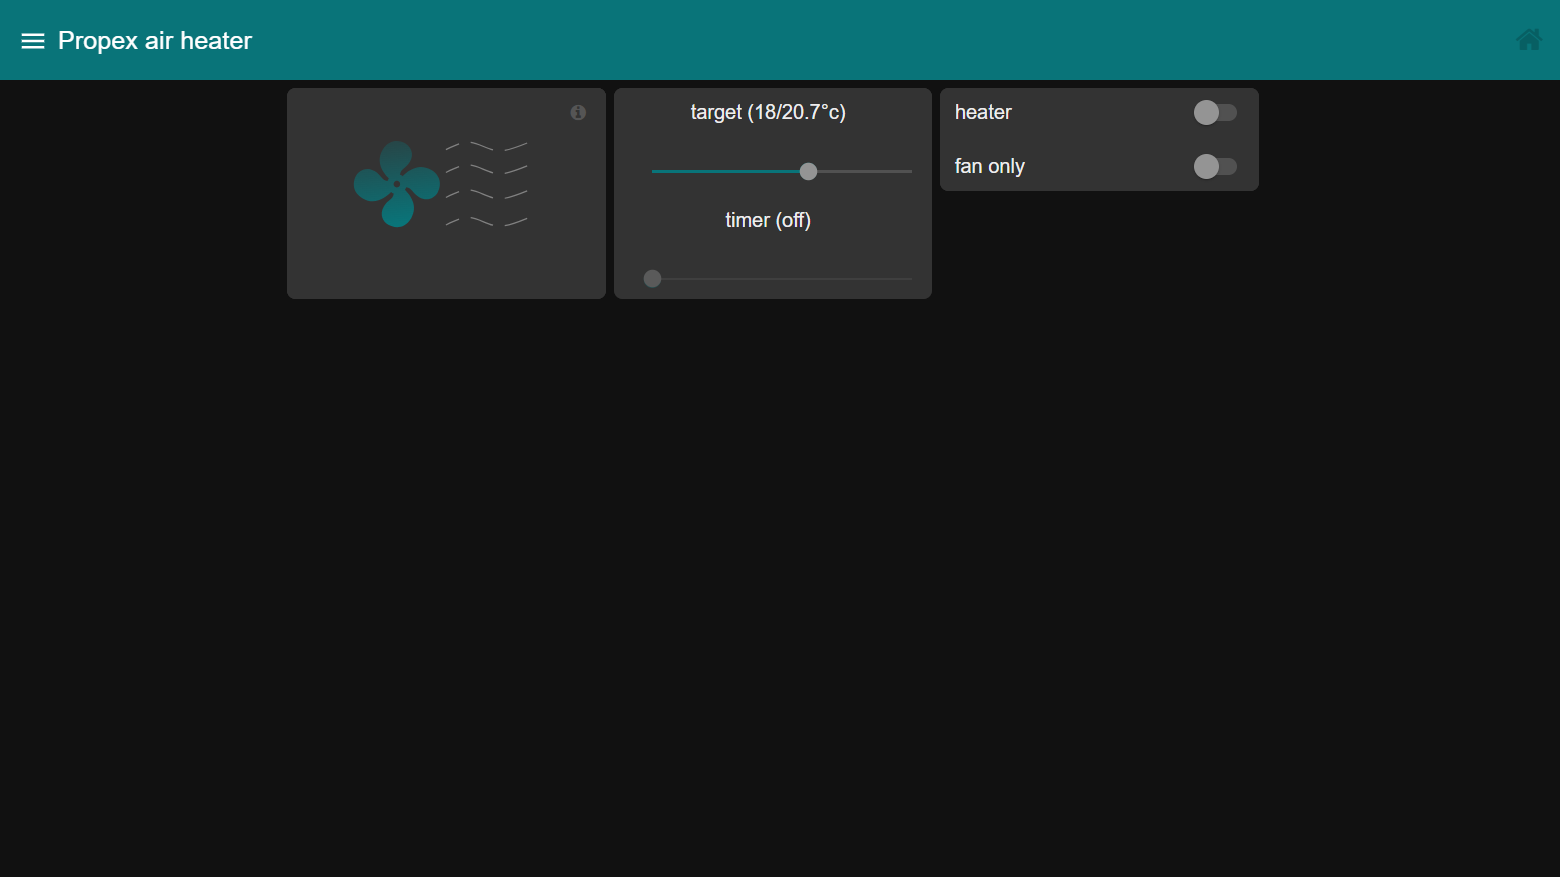Toggle the fan only switch
Image resolution: width=1560 pixels, height=877 pixels.
click(x=1215, y=166)
